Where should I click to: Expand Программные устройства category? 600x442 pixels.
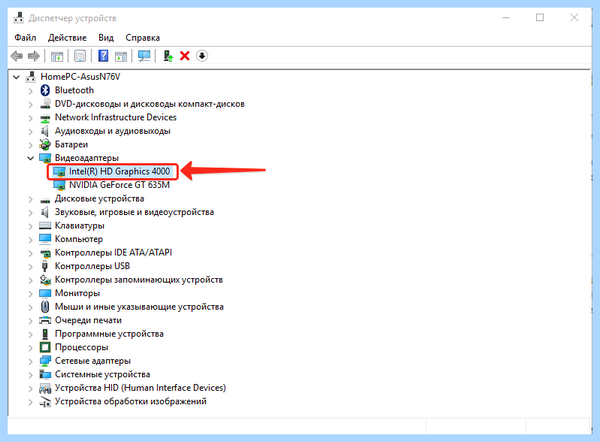(x=30, y=334)
